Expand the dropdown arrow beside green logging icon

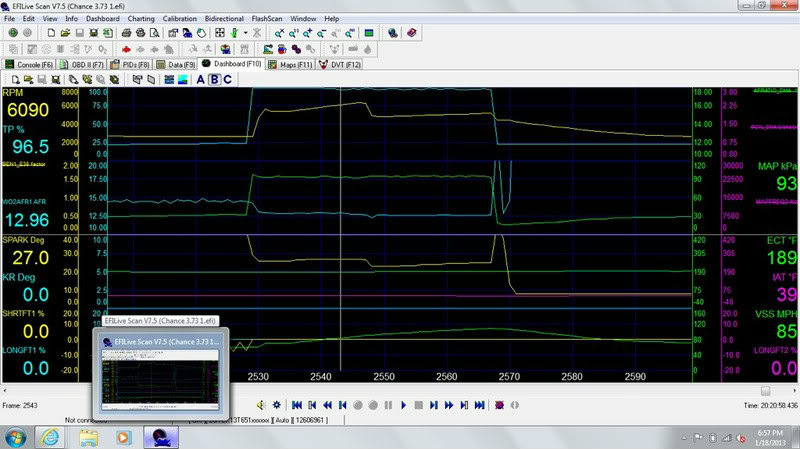click(x=245, y=33)
